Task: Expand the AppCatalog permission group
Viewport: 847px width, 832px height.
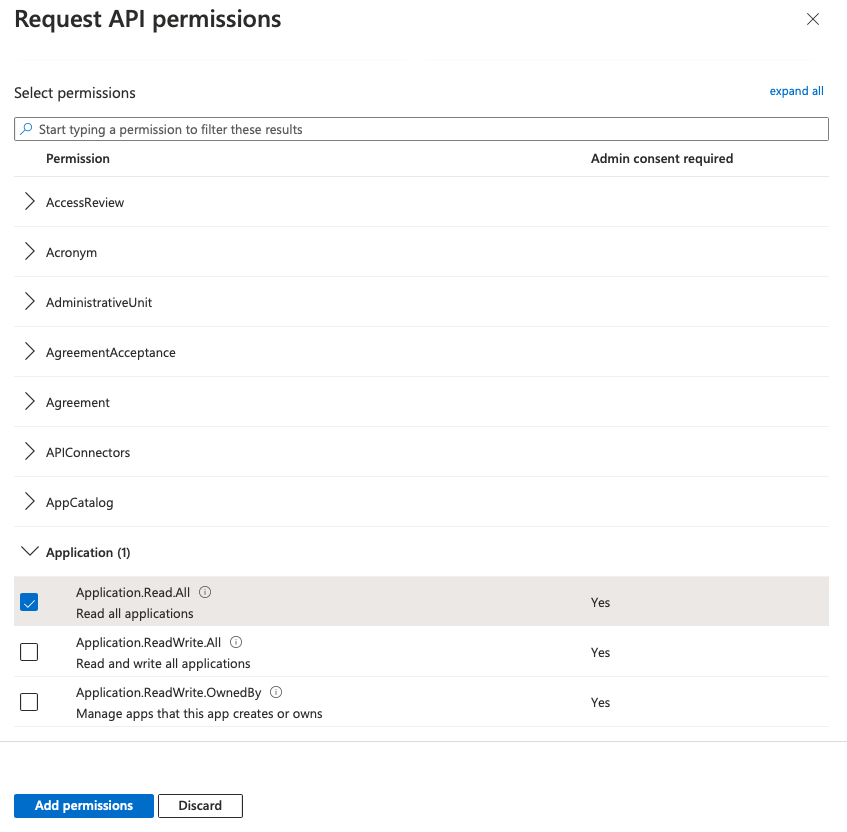Action: point(28,501)
